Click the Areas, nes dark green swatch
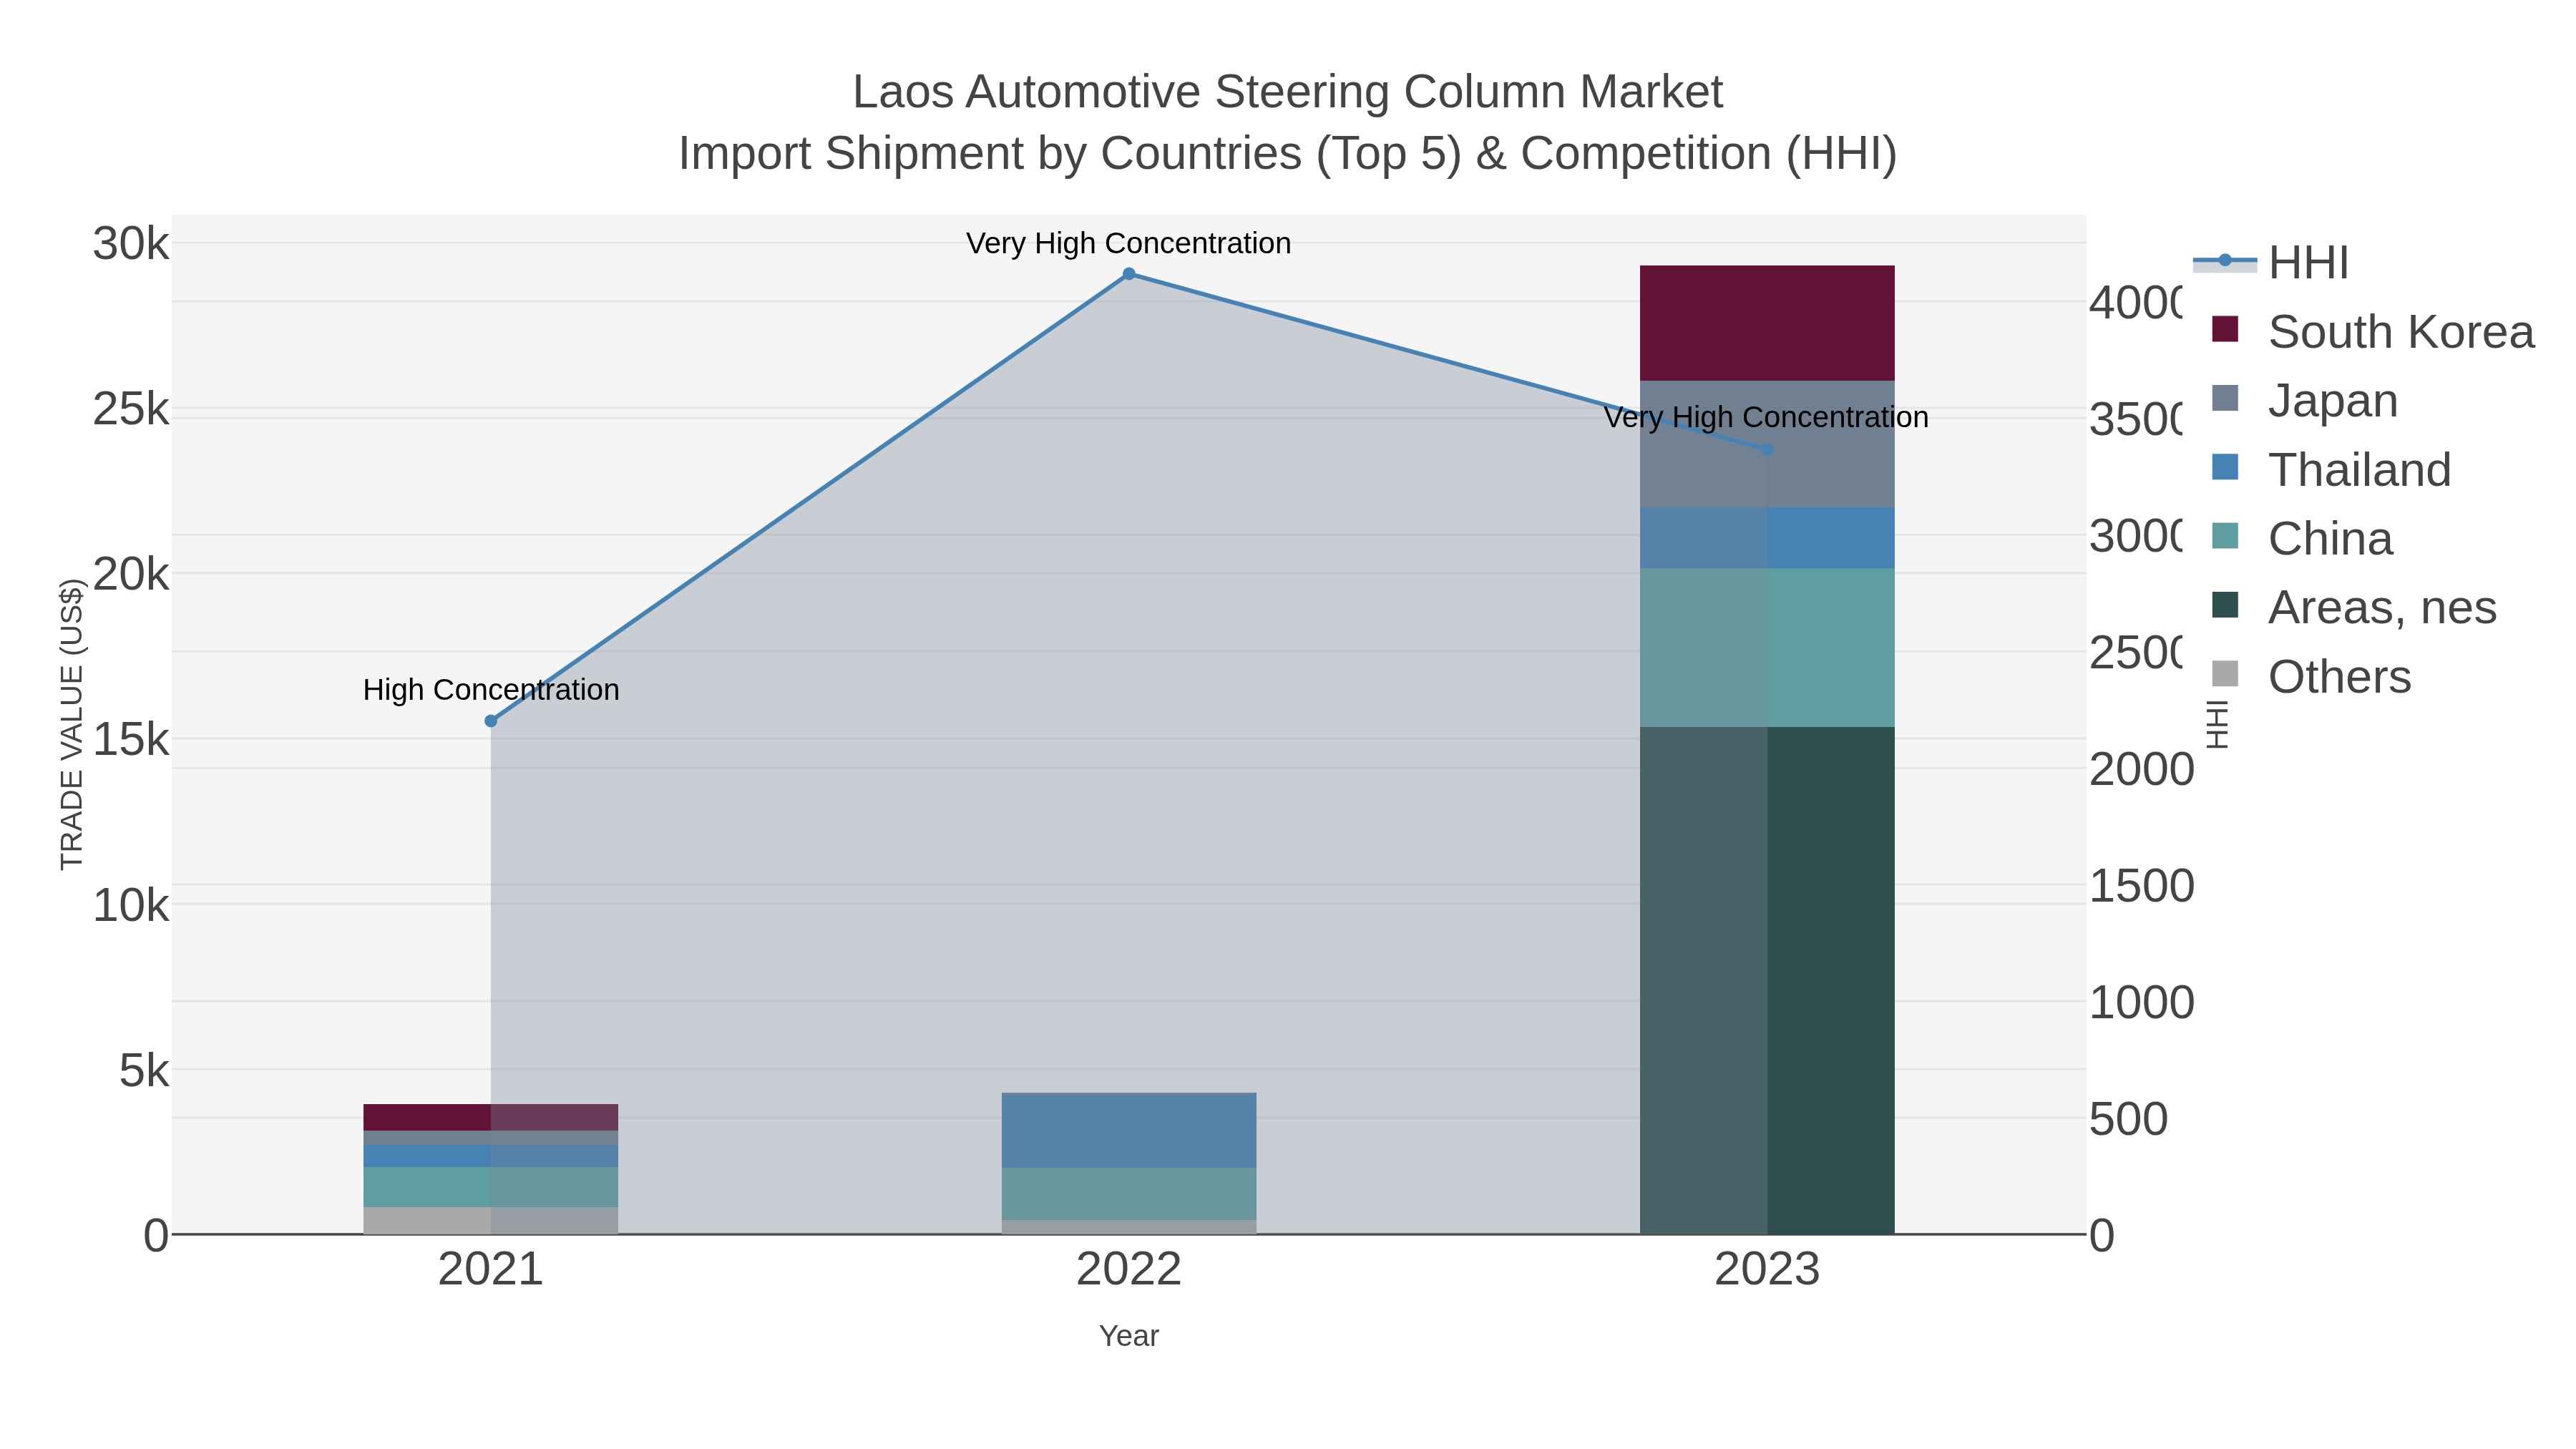The height and width of the screenshot is (1449, 2576). click(x=2225, y=605)
